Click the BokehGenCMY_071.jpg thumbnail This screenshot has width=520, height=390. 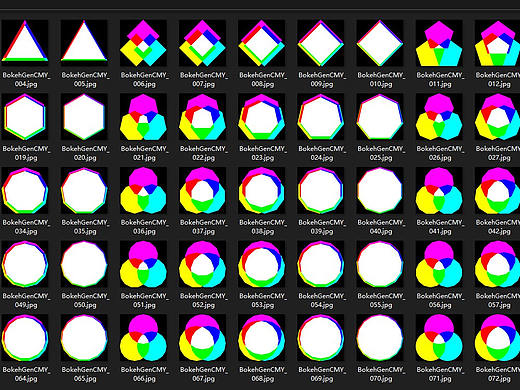(x=439, y=338)
